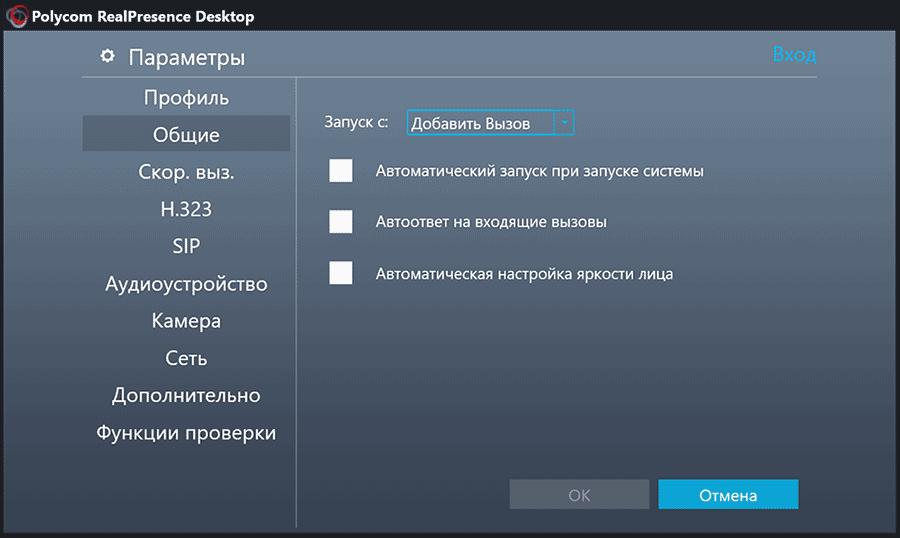Open the Скор. выз. section

(x=186, y=172)
